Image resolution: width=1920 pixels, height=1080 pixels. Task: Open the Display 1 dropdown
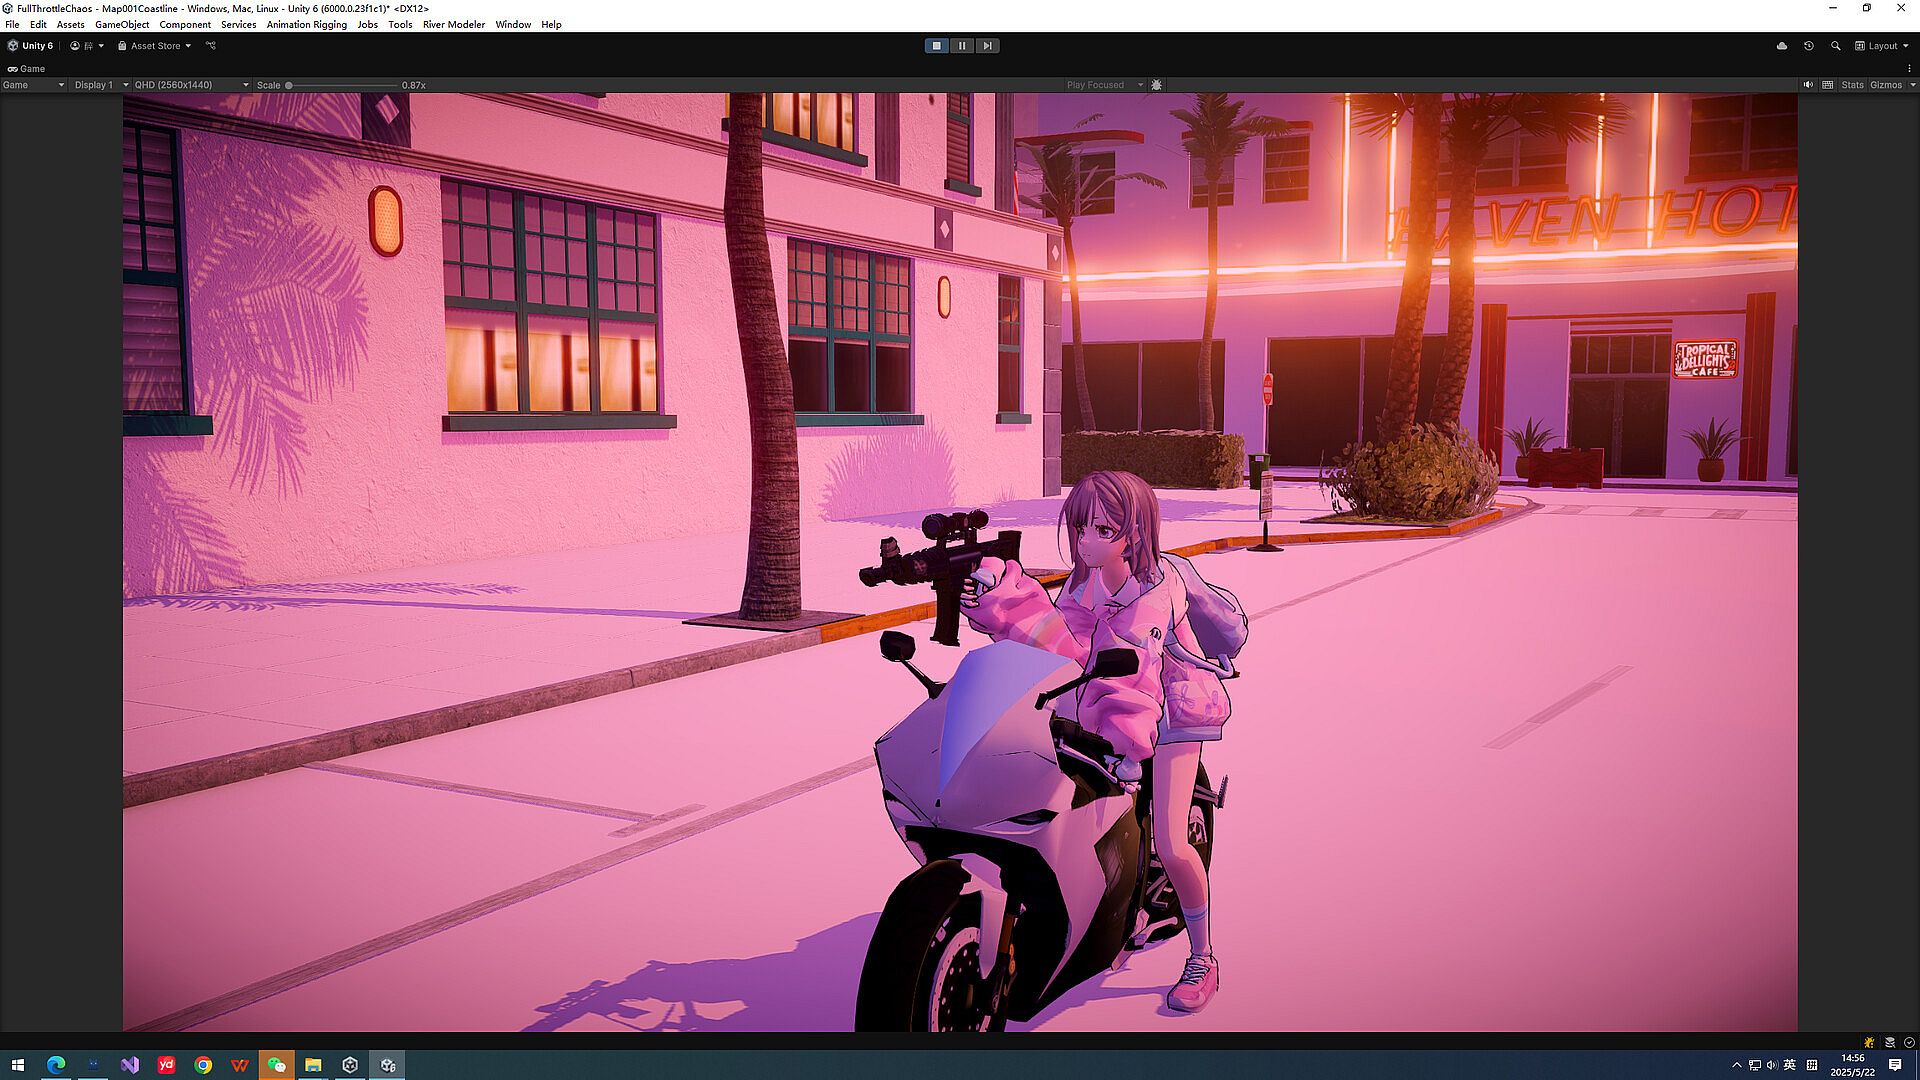(x=101, y=85)
